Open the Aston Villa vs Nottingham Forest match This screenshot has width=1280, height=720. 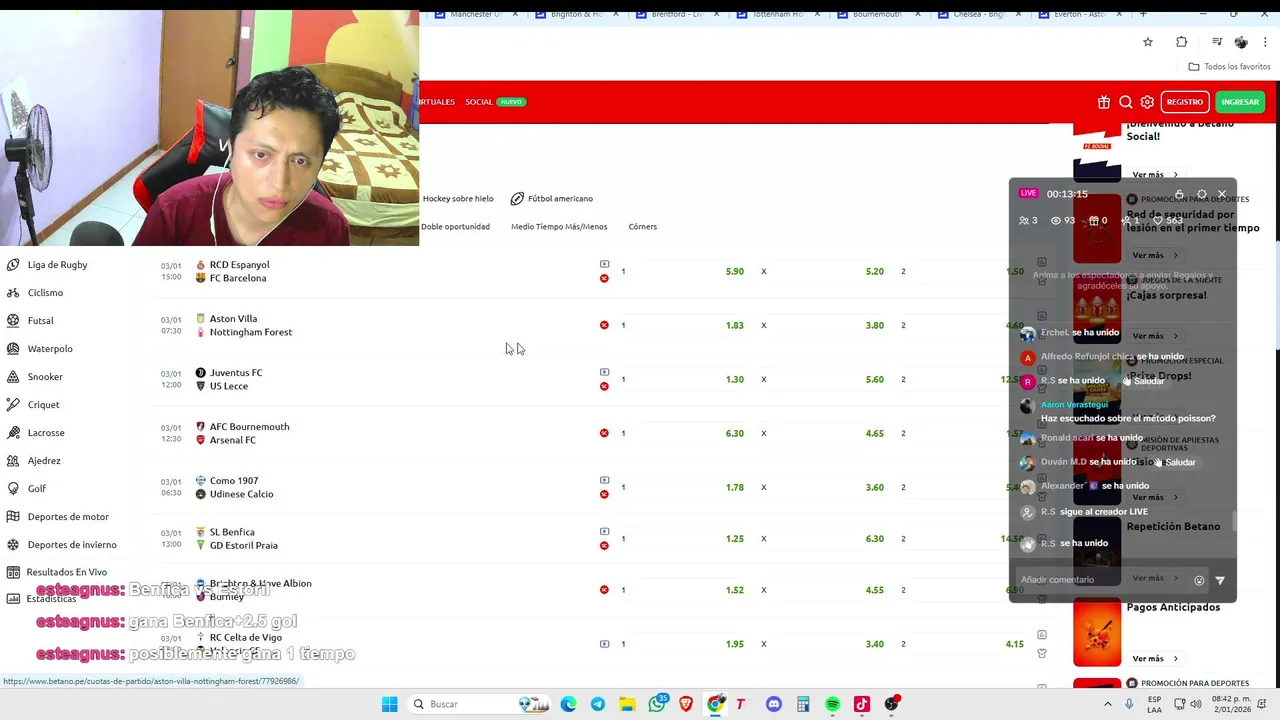coord(250,325)
